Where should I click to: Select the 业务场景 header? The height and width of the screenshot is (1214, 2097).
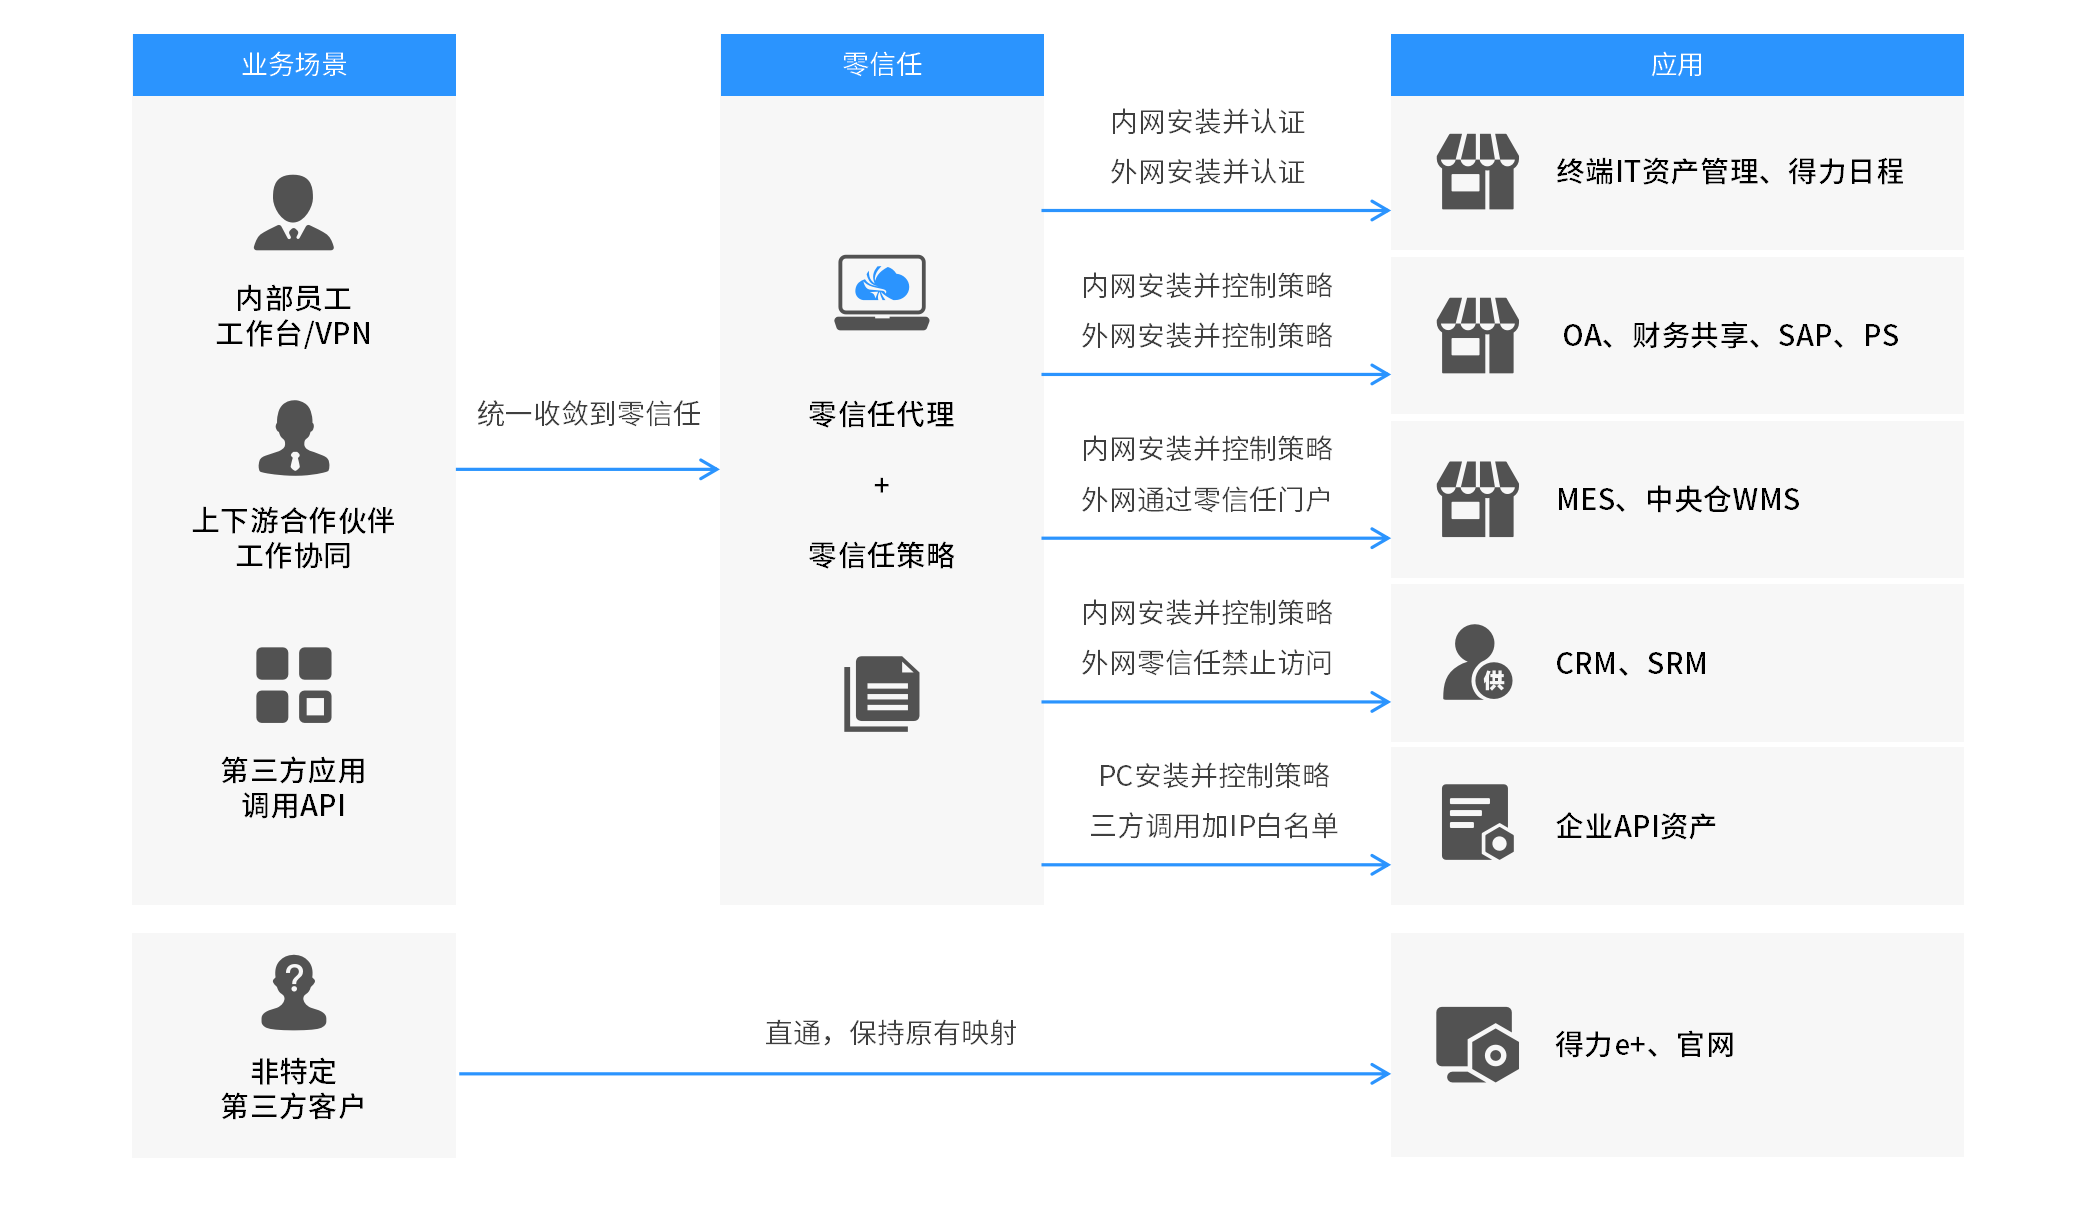coord(293,65)
